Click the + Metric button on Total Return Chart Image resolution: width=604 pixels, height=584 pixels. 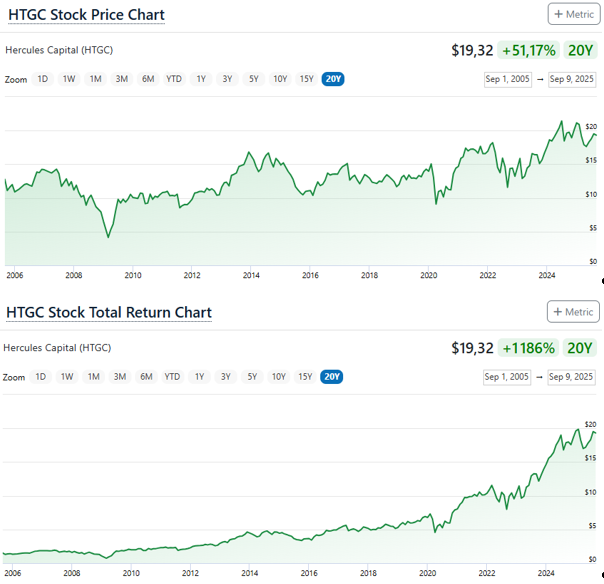pyautogui.click(x=574, y=312)
